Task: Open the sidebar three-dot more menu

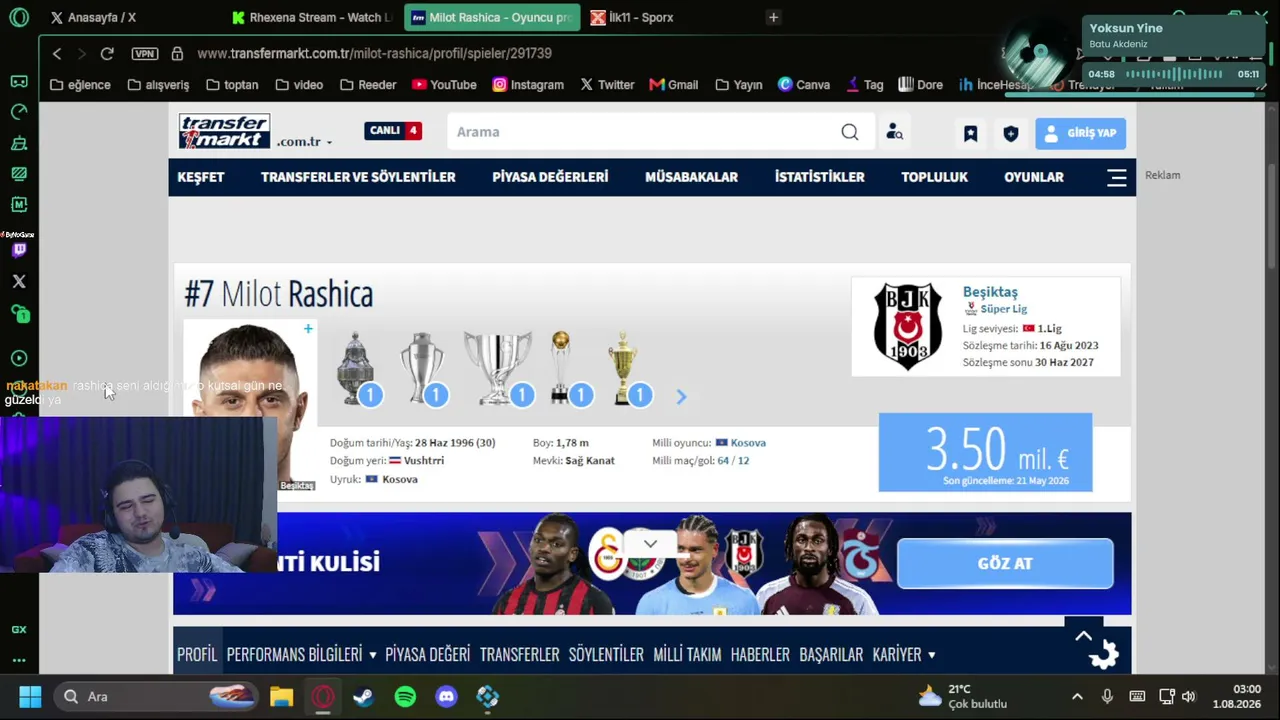Action: pos(19,660)
